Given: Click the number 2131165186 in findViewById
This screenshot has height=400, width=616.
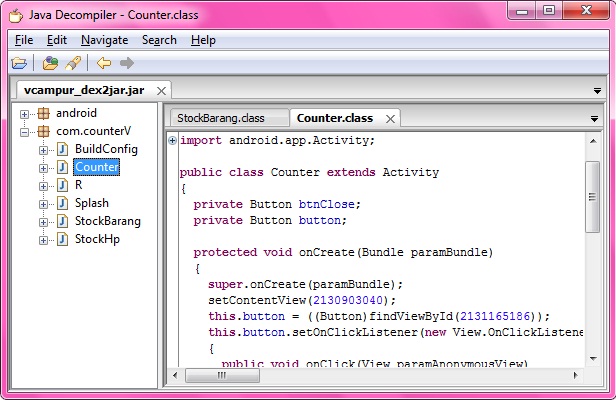Looking at the screenshot, I should pos(495,316).
